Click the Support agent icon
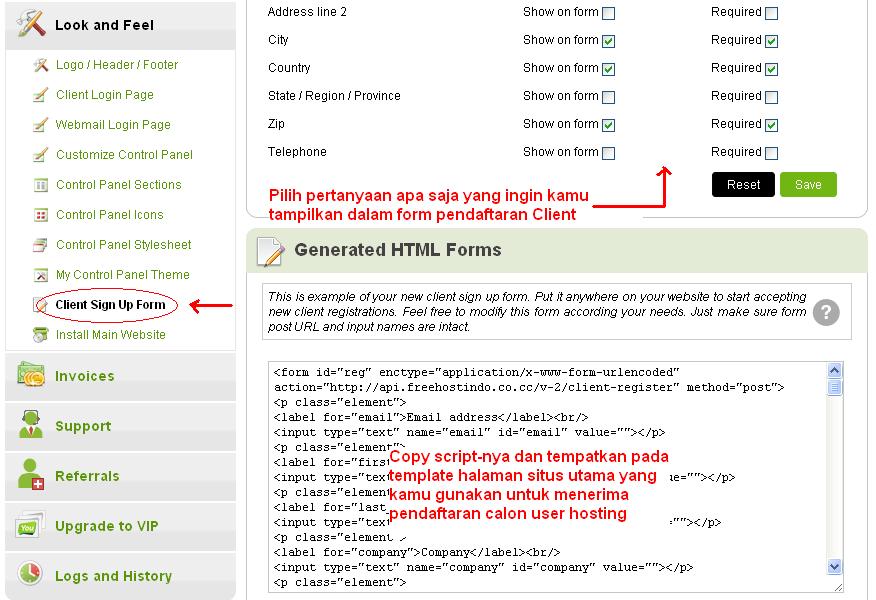This screenshot has width=876, height=600. (x=31, y=425)
